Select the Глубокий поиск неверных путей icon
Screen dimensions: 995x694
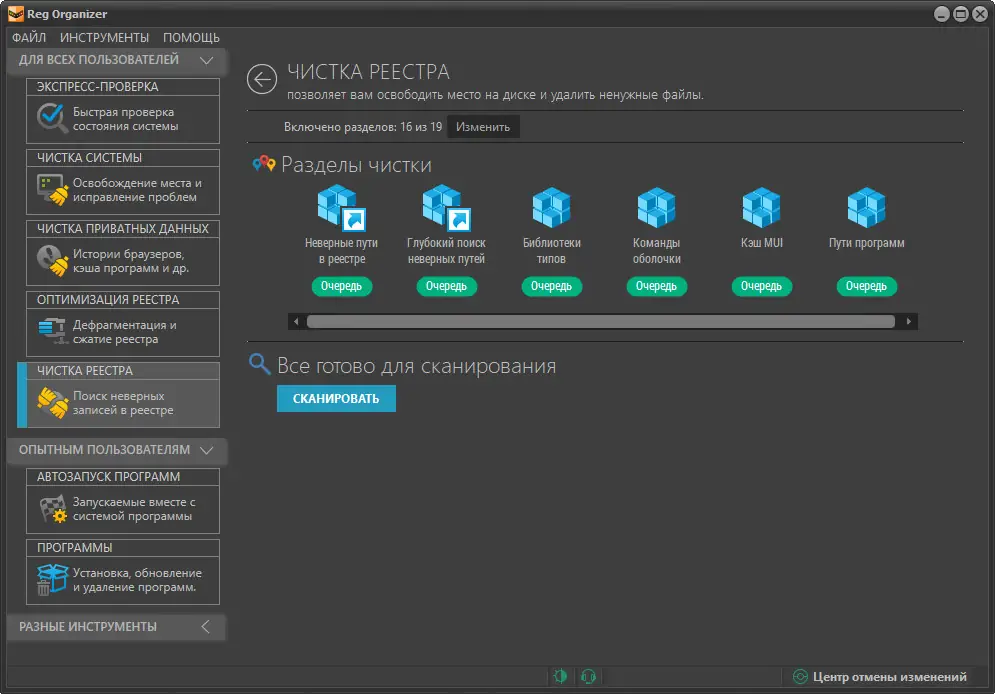[x=446, y=207]
